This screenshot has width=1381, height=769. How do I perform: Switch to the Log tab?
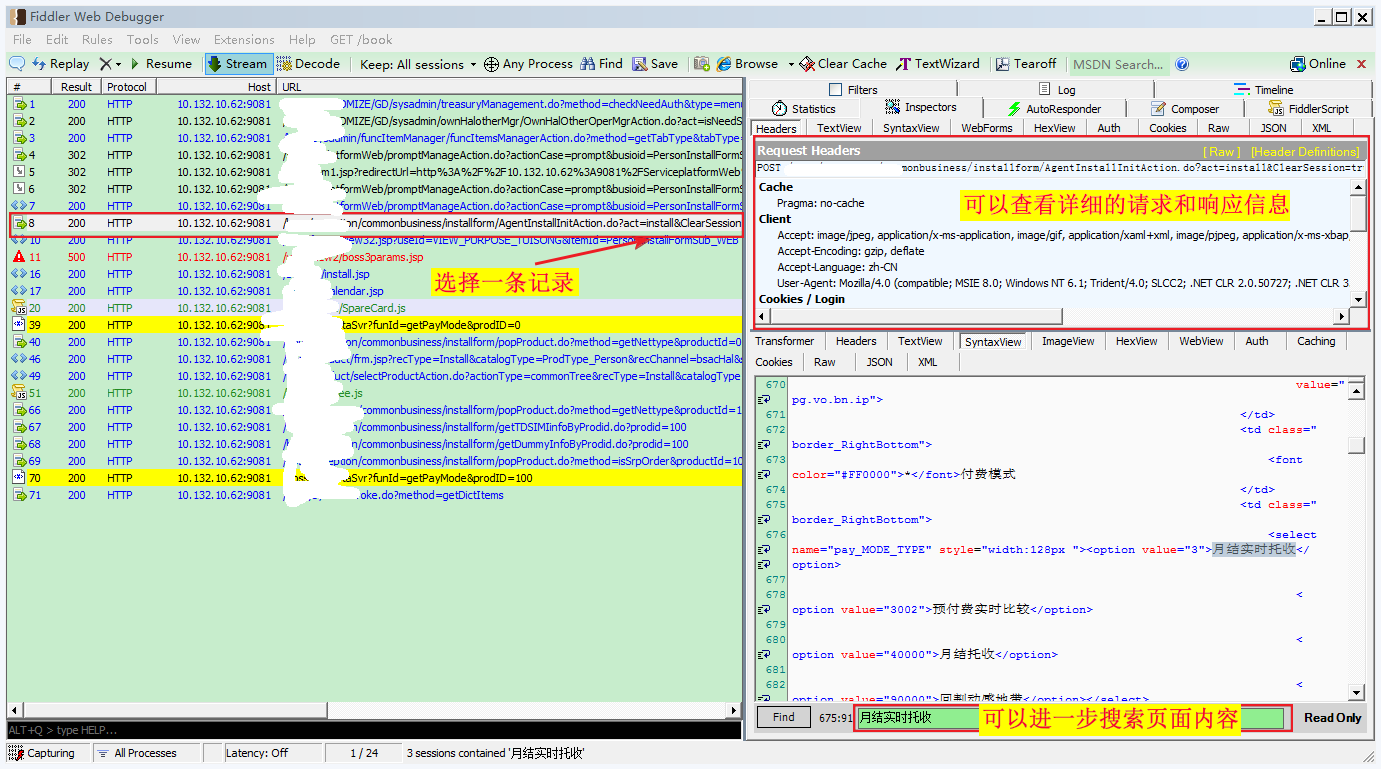1057,90
